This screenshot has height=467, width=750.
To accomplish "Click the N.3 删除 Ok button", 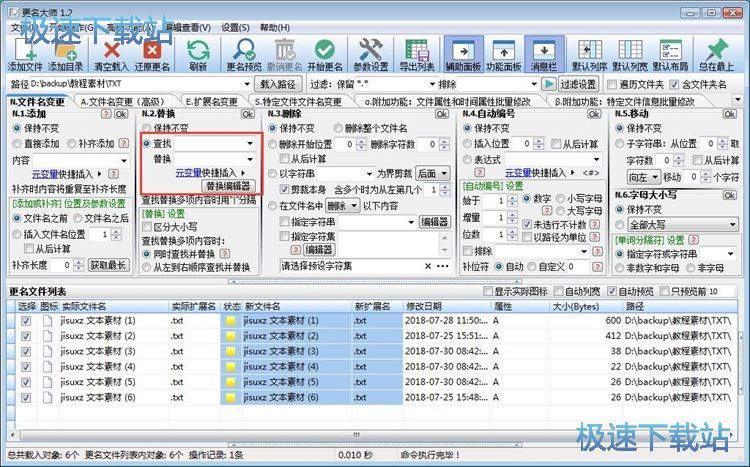I will click(x=441, y=114).
